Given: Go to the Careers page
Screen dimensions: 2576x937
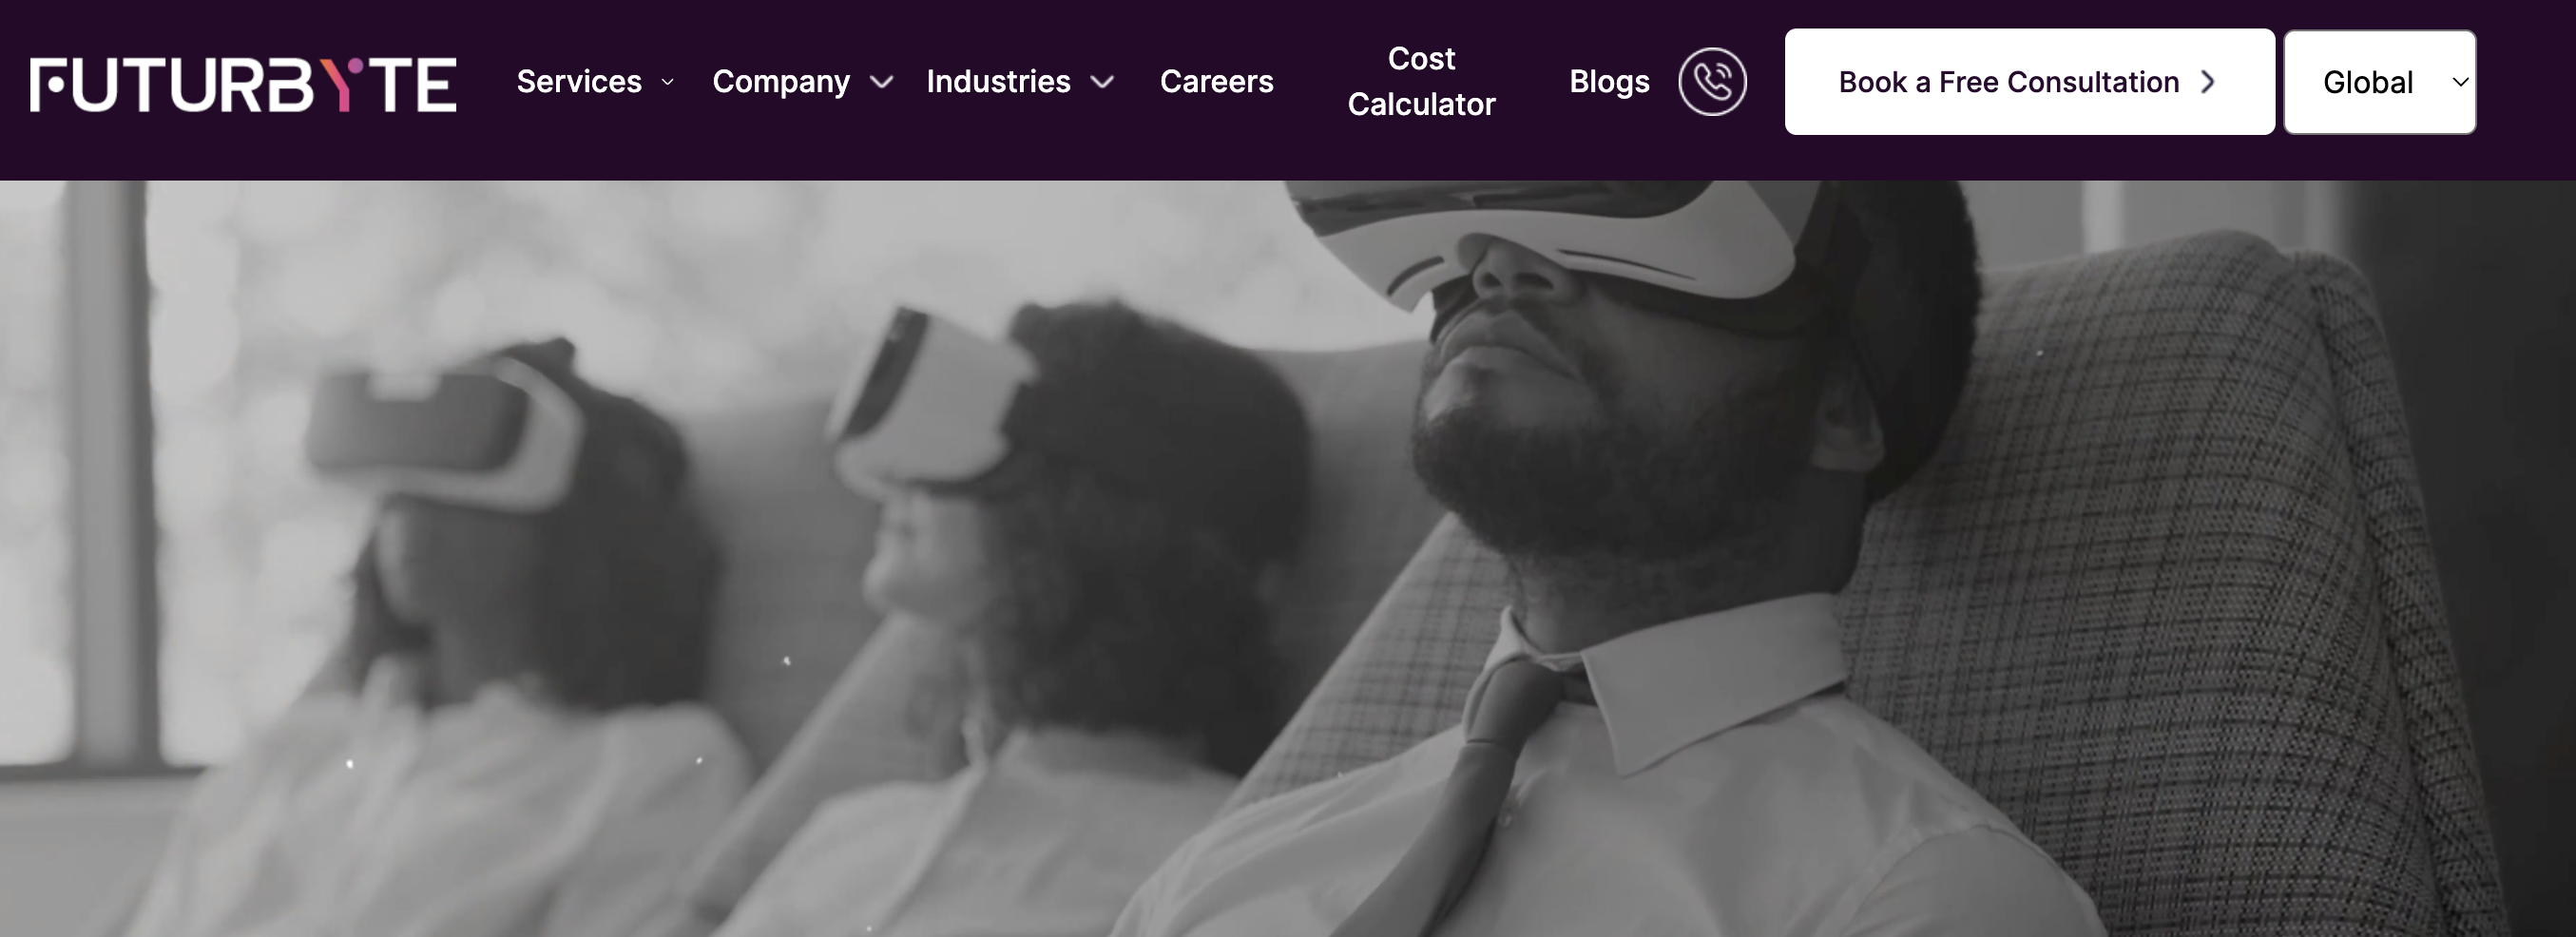Looking at the screenshot, I should click(1216, 82).
